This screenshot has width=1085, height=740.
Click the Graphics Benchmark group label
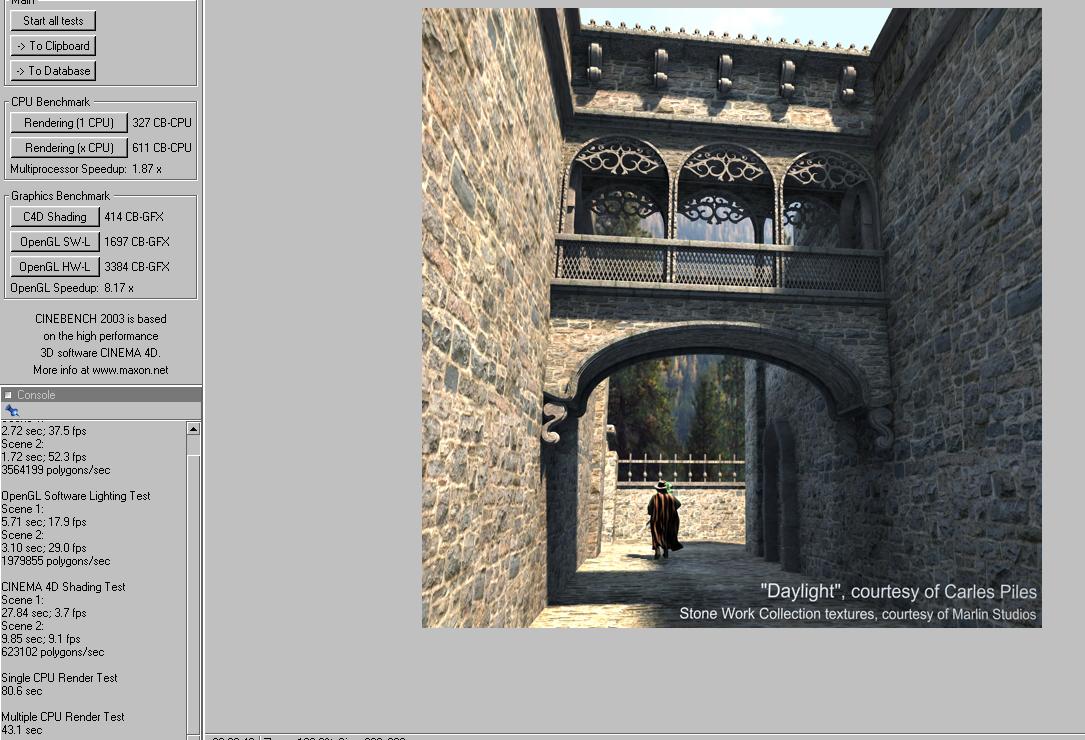coord(60,196)
